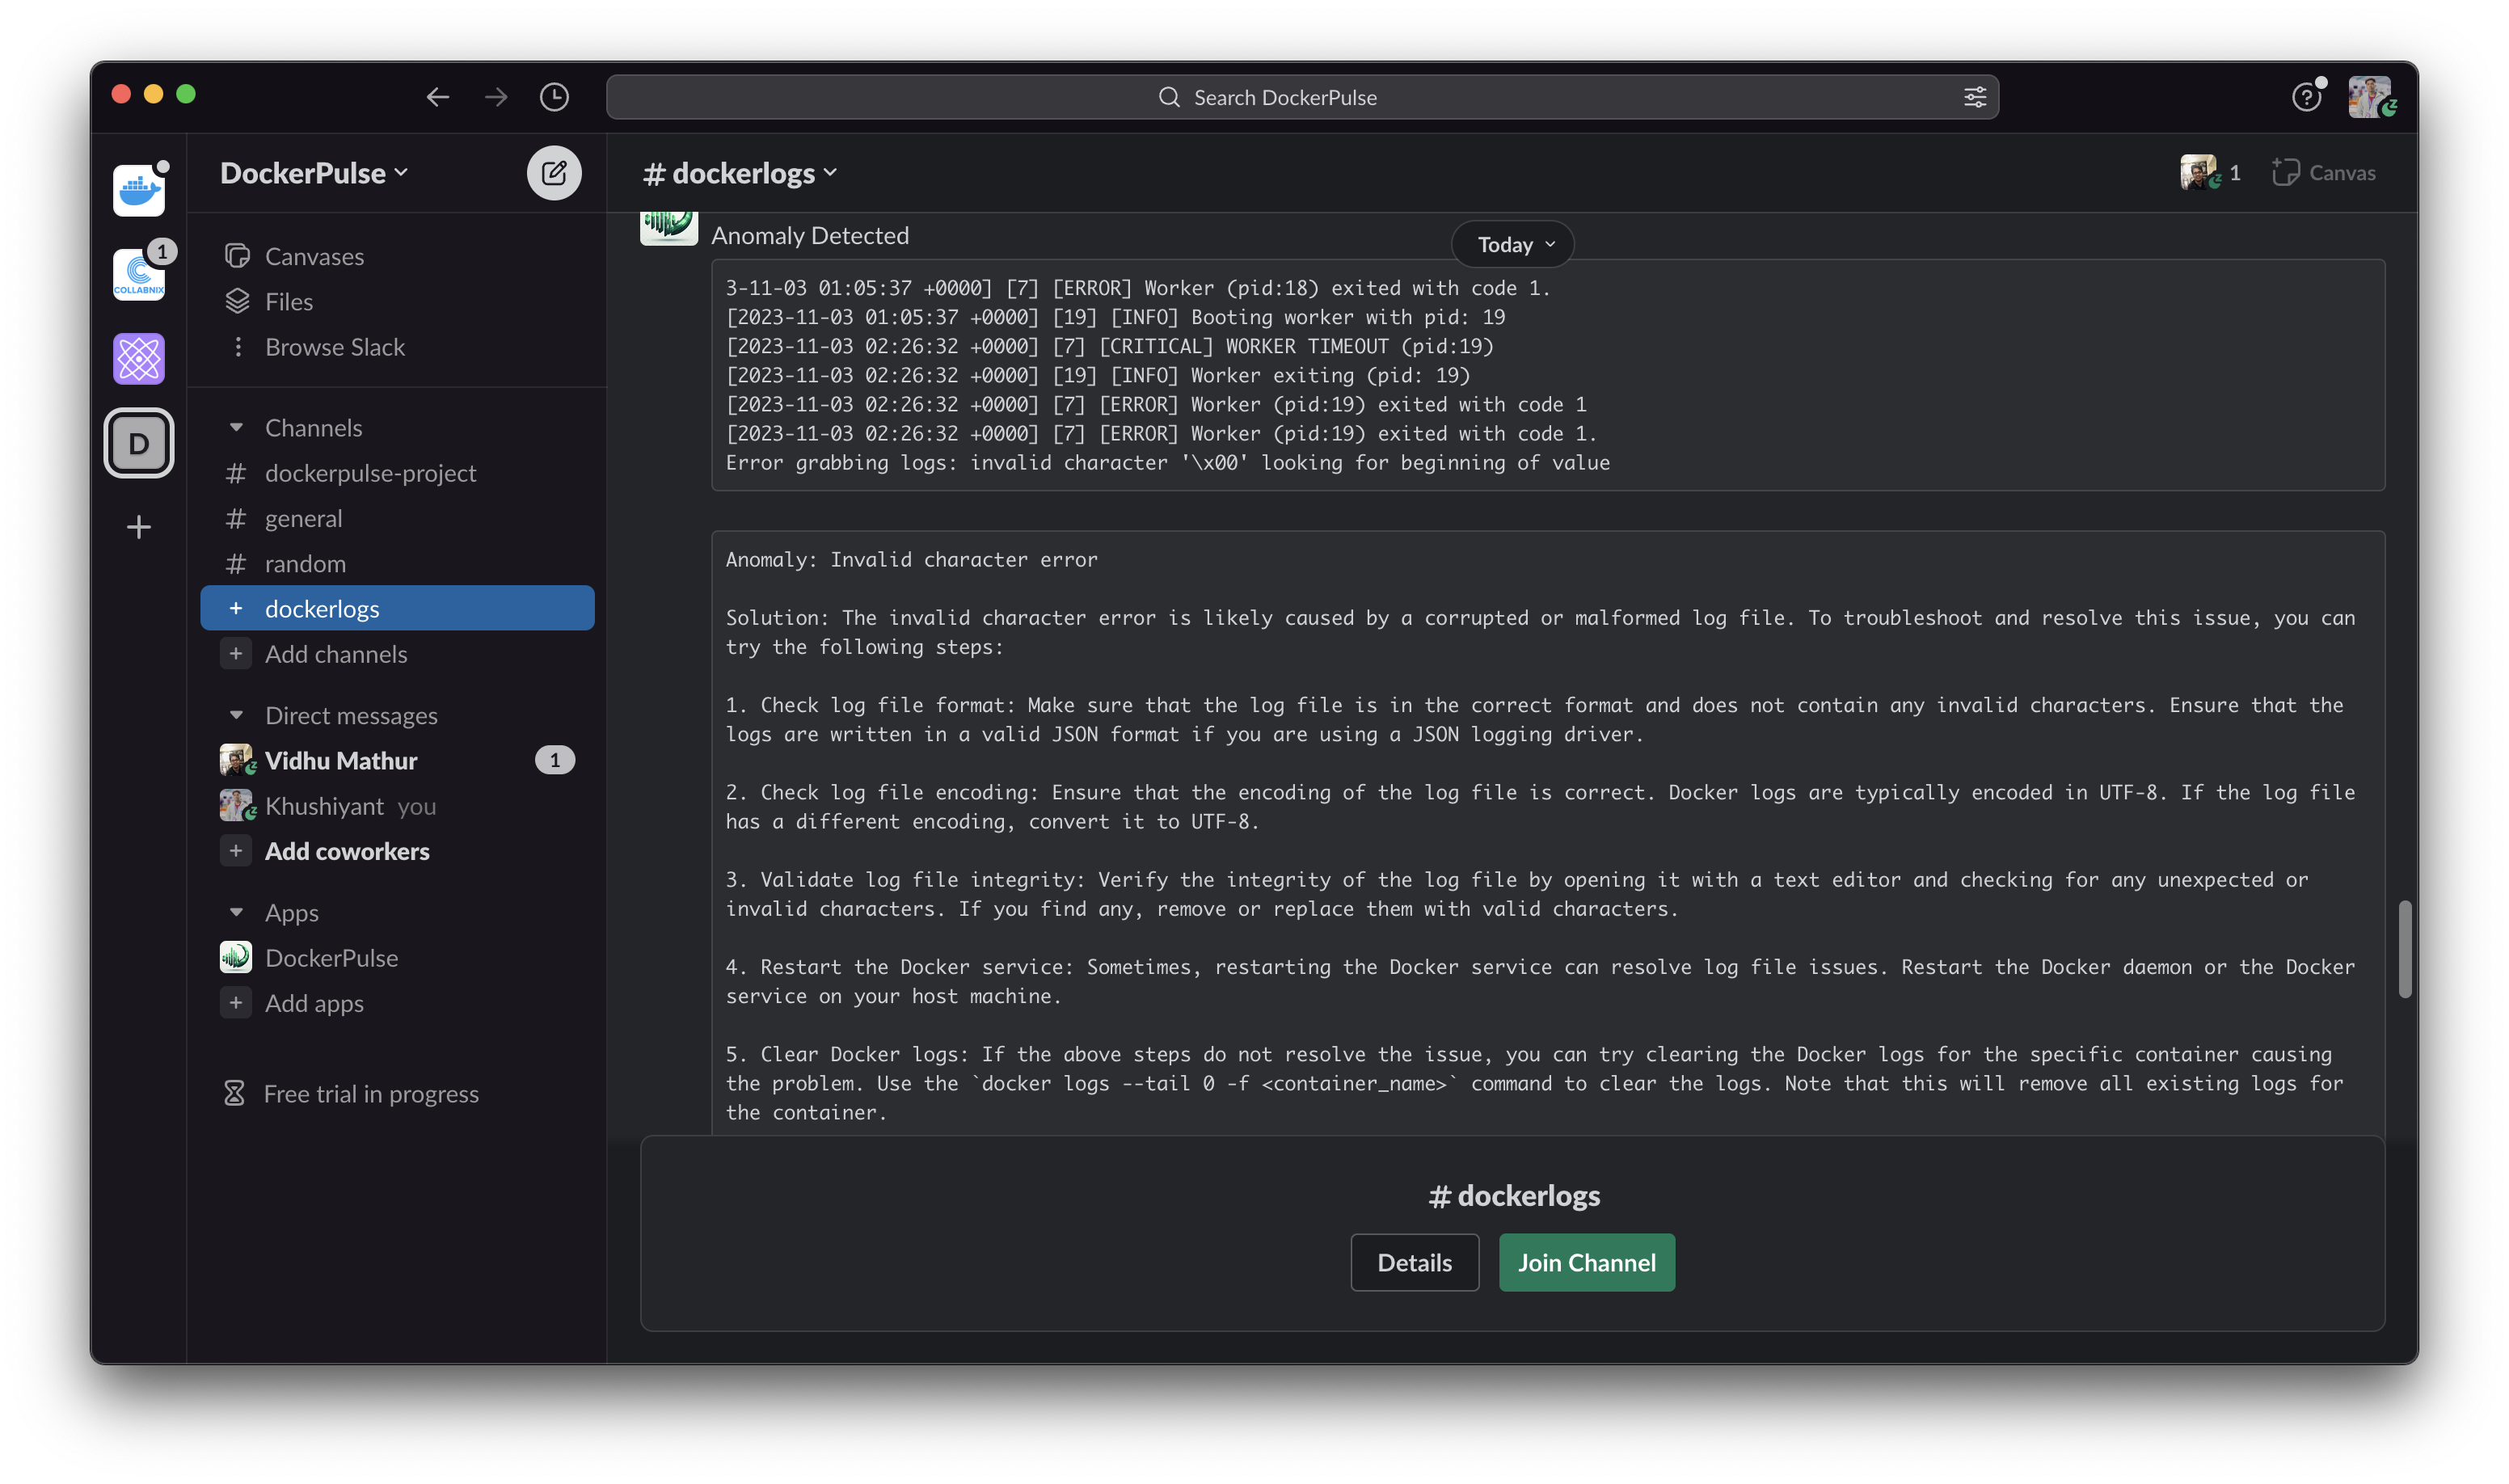
Task: Collapse the Direct messages section
Action: click(236, 716)
